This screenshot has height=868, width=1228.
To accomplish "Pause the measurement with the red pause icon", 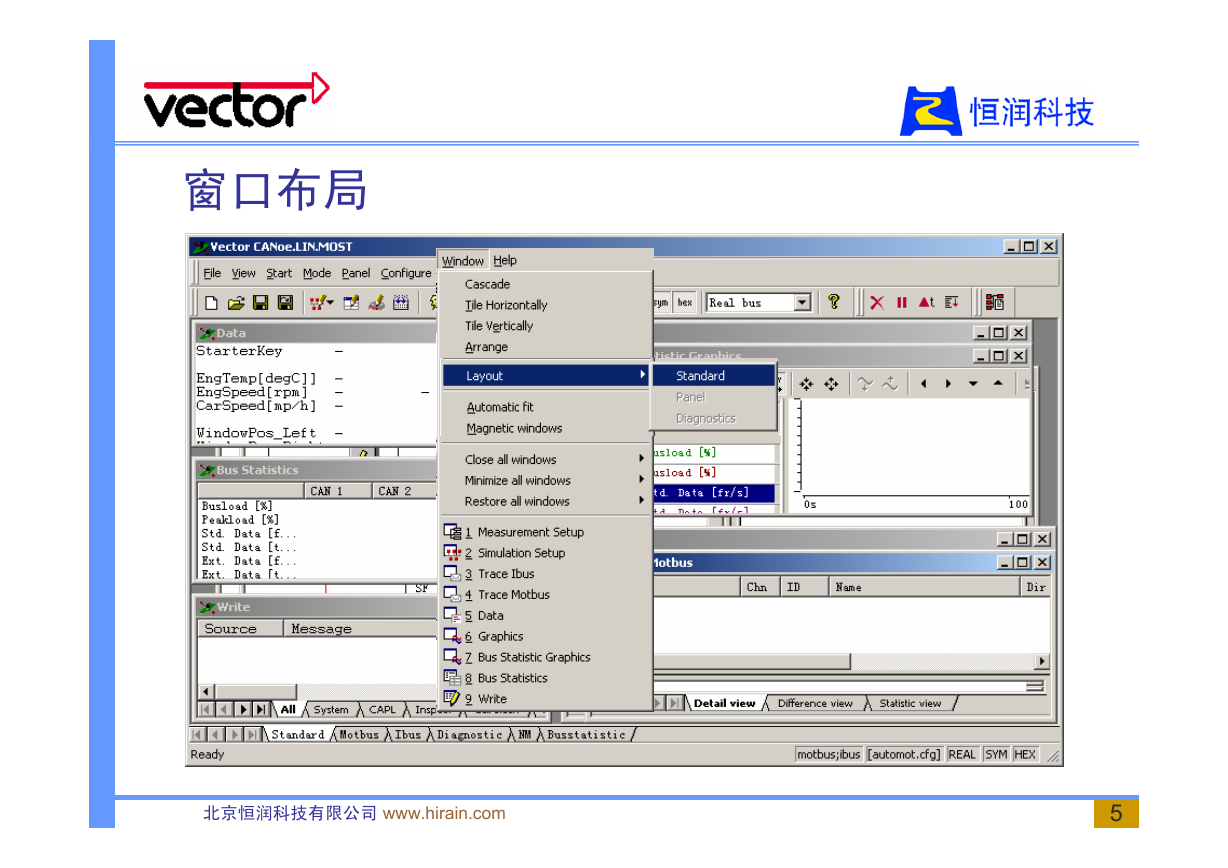I will (902, 303).
